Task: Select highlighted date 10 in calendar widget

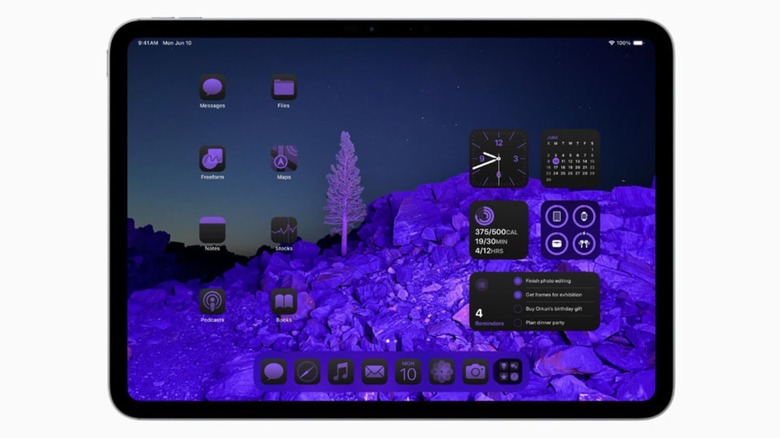Action: click(556, 161)
